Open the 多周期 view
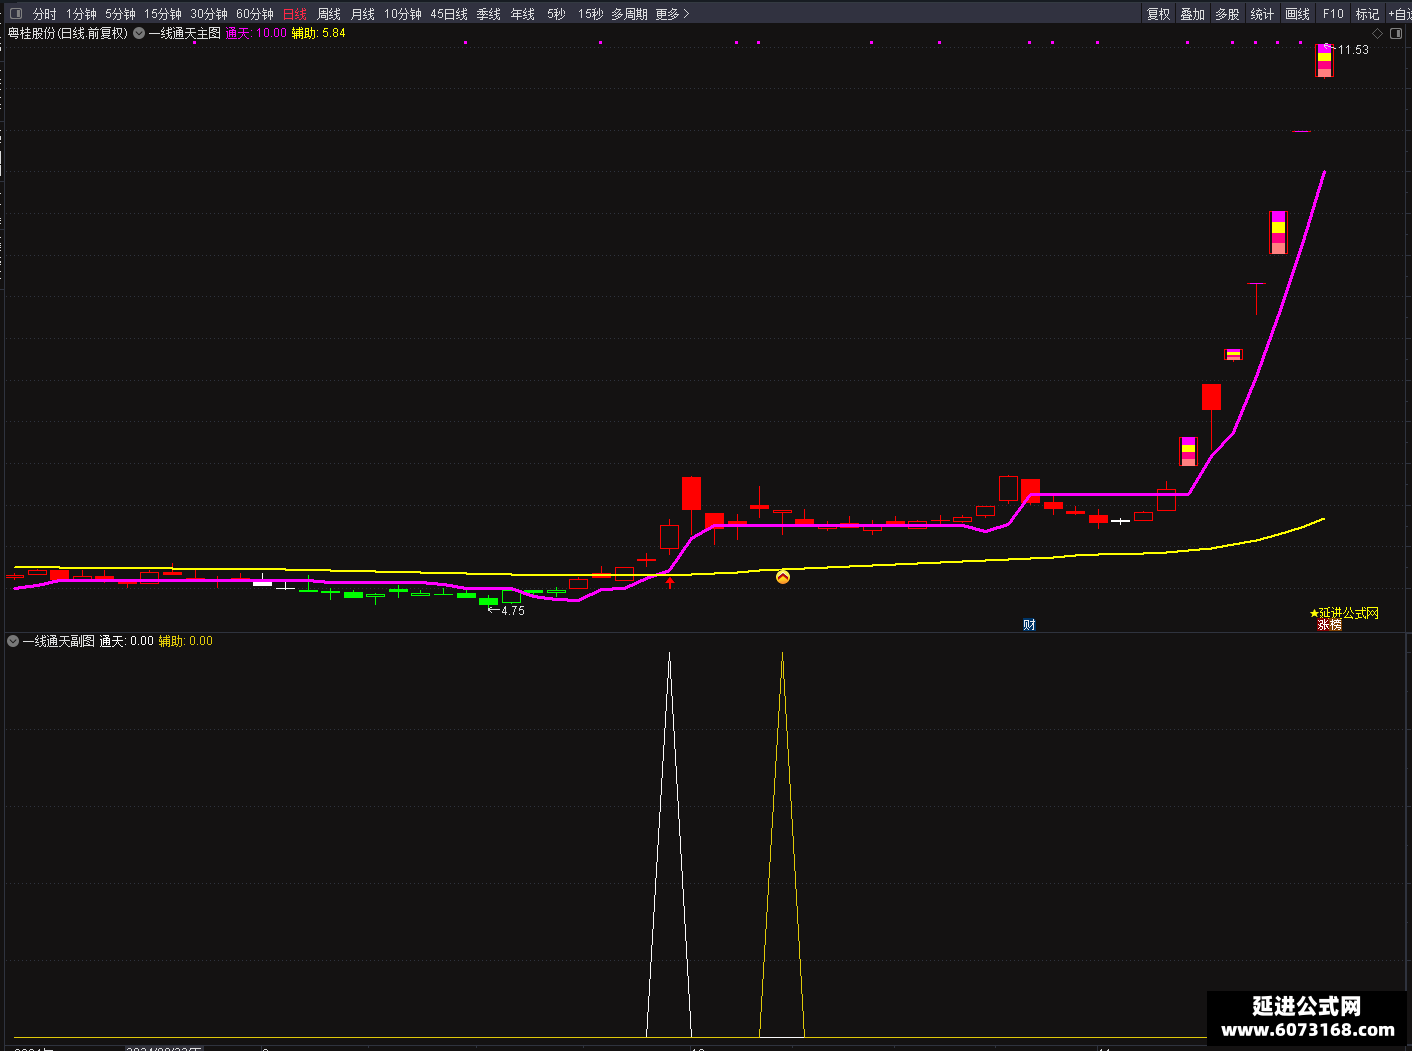 pos(629,14)
